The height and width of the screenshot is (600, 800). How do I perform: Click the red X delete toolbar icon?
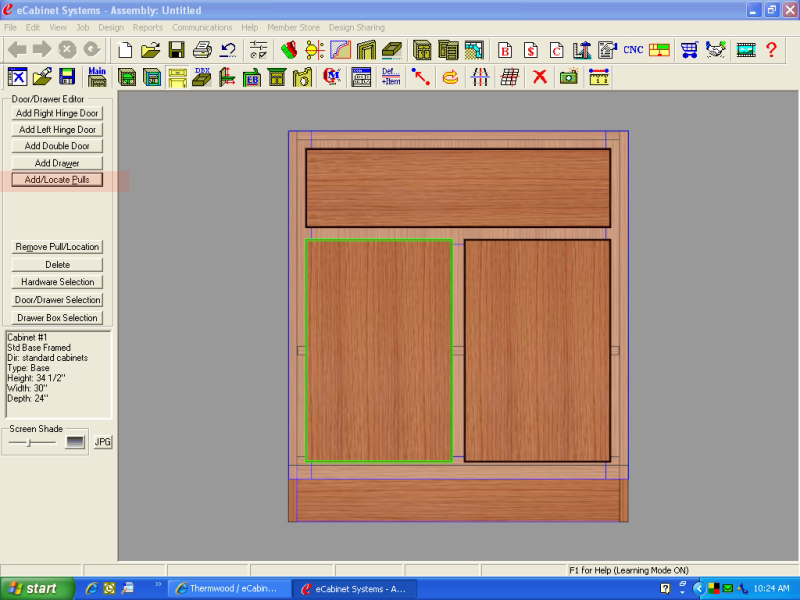(540, 77)
